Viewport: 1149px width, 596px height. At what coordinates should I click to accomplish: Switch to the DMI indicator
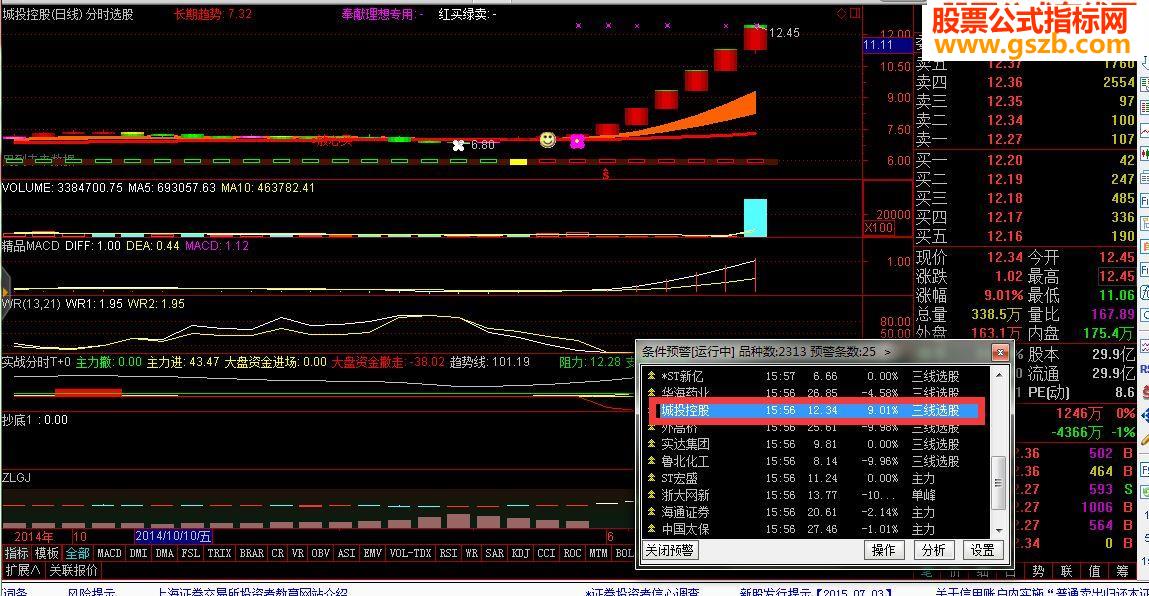(138, 553)
